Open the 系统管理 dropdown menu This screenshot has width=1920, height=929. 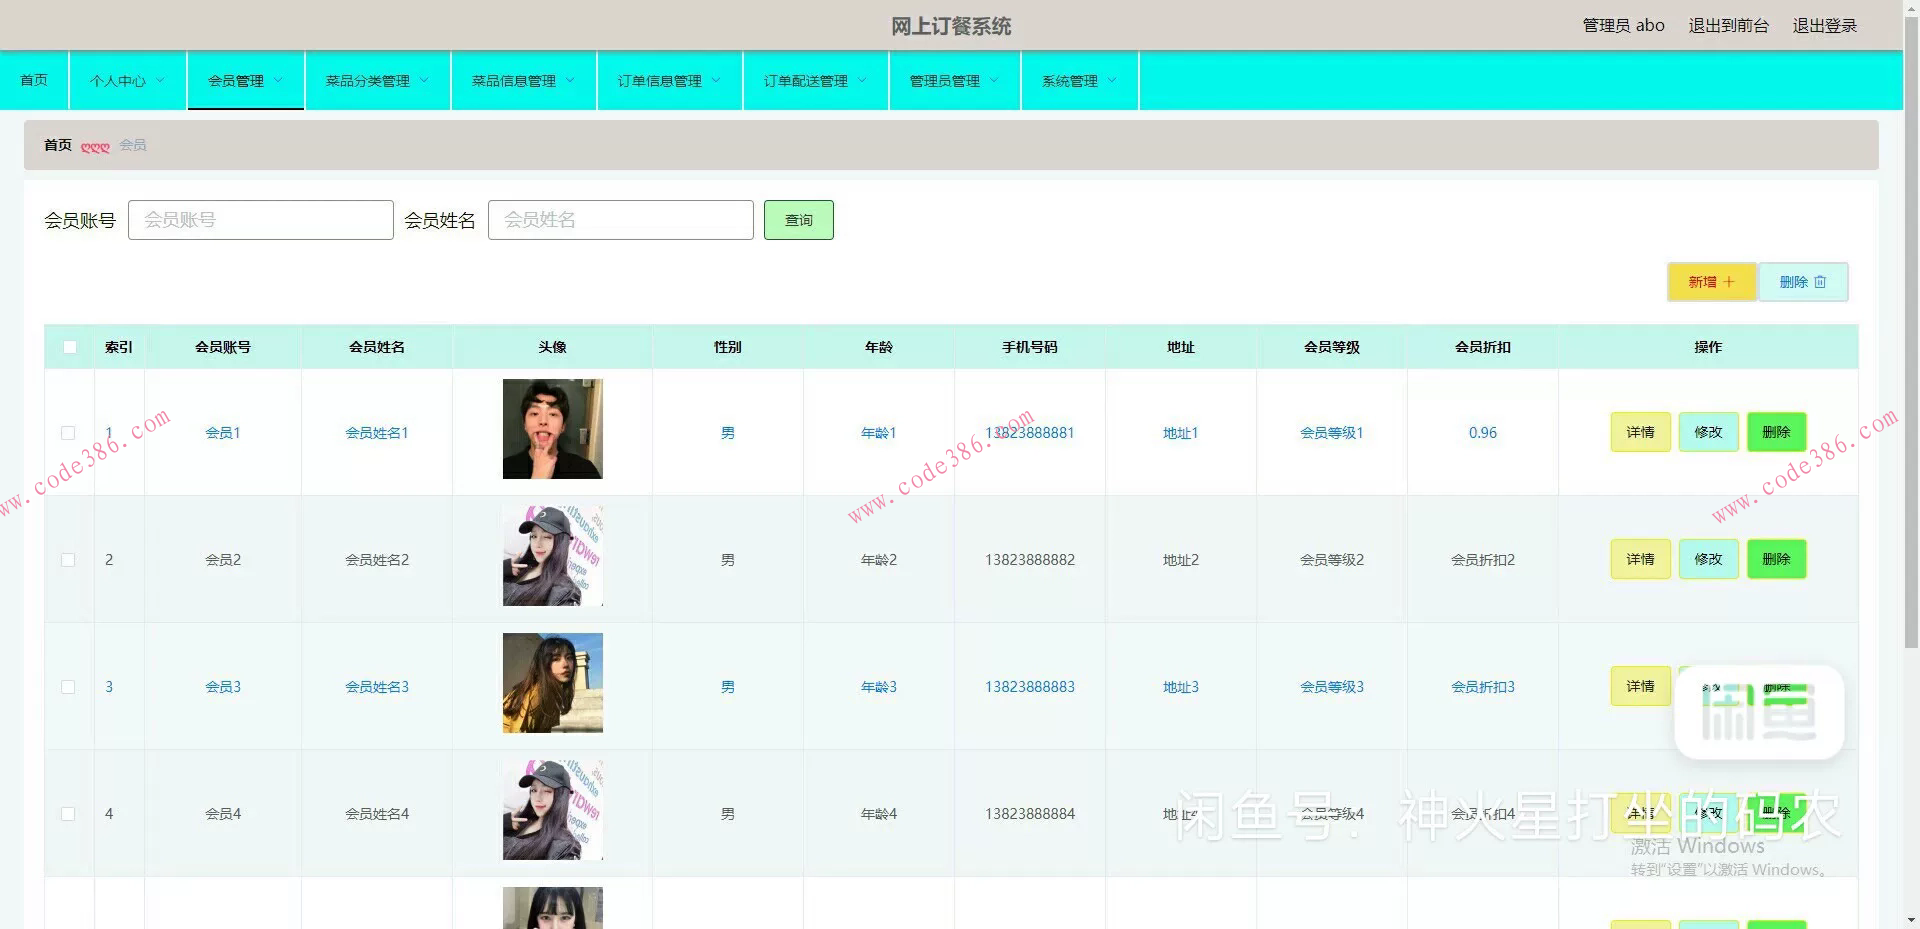tap(1079, 81)
